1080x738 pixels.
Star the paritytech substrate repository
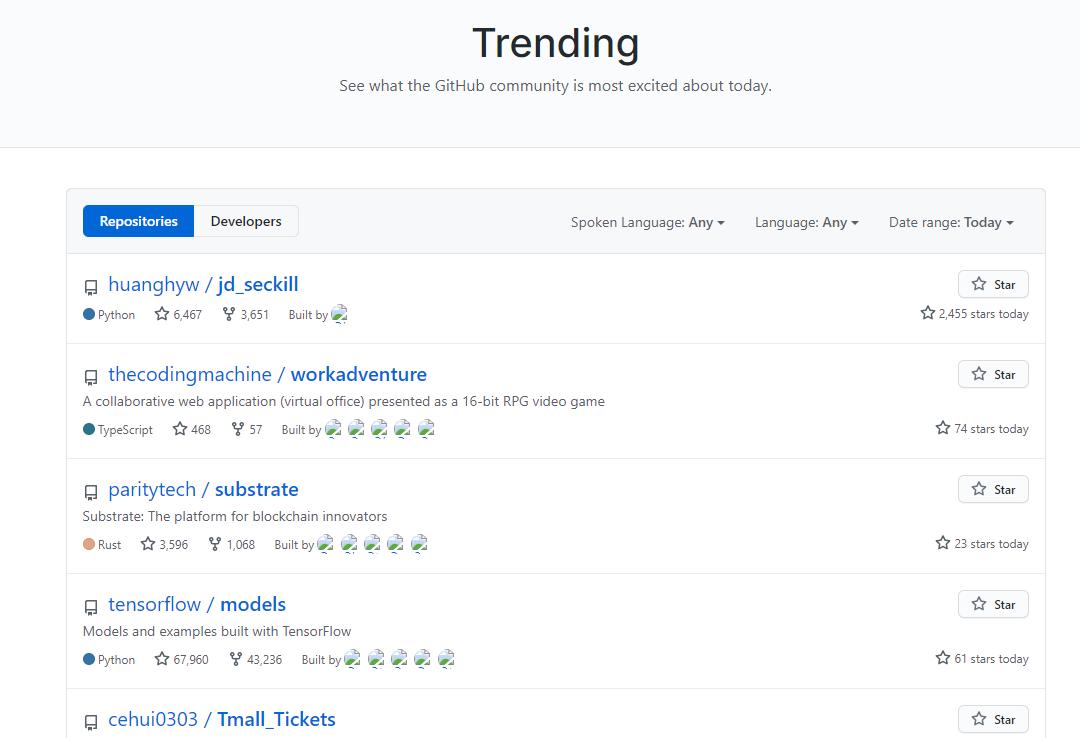(993, 489)
